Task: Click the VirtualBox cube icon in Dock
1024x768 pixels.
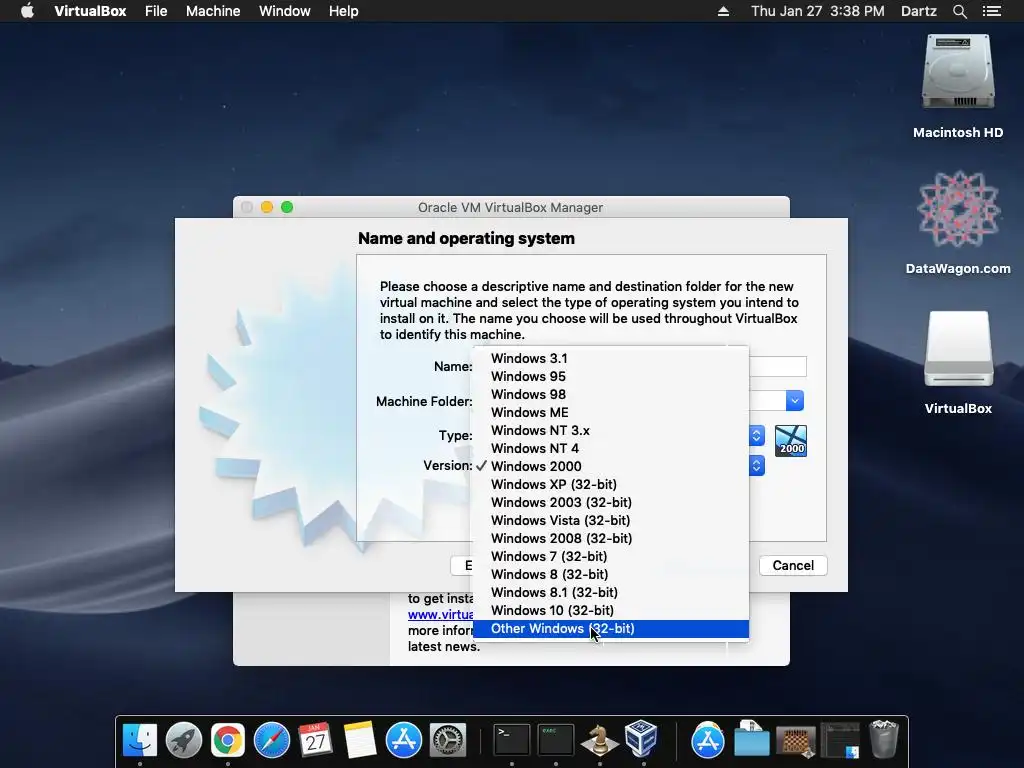Action: 641,739
